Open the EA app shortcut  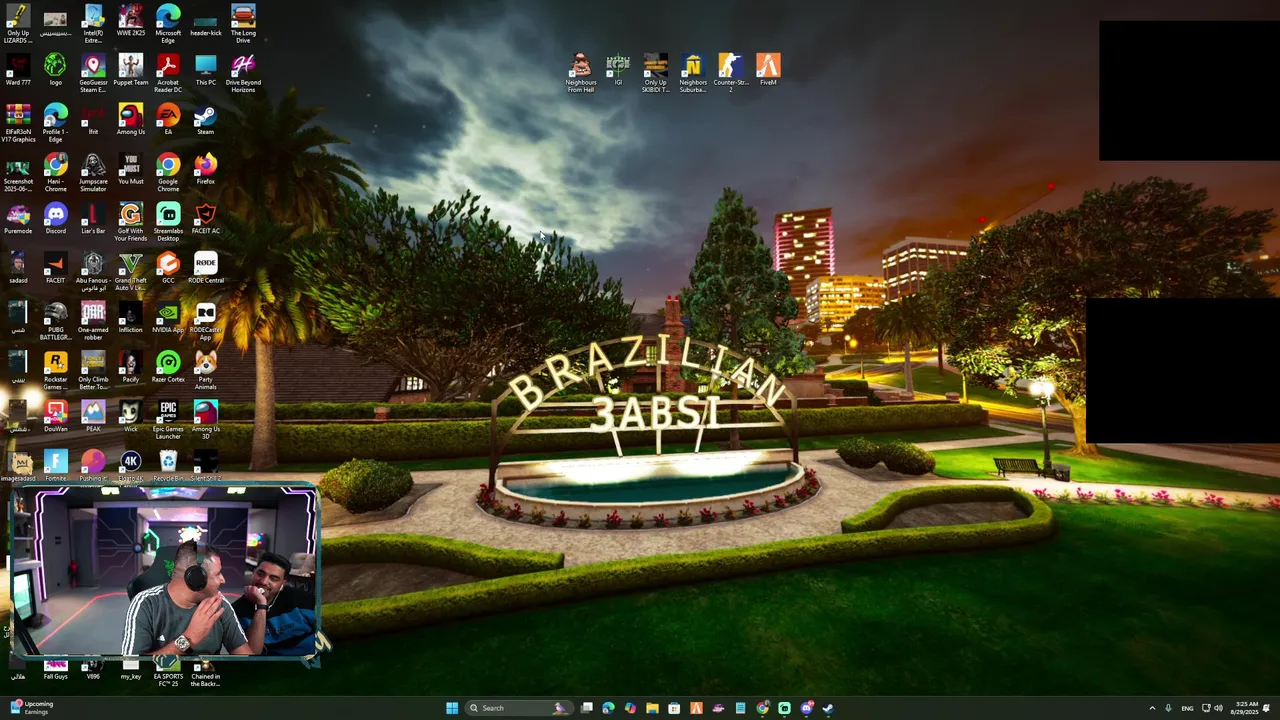168,119
